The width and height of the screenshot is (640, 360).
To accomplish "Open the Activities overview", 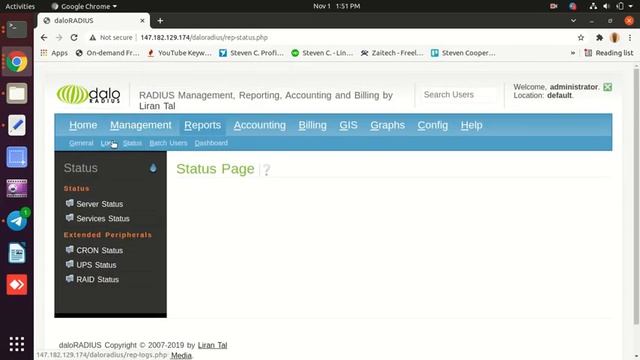I will point(20,6).
